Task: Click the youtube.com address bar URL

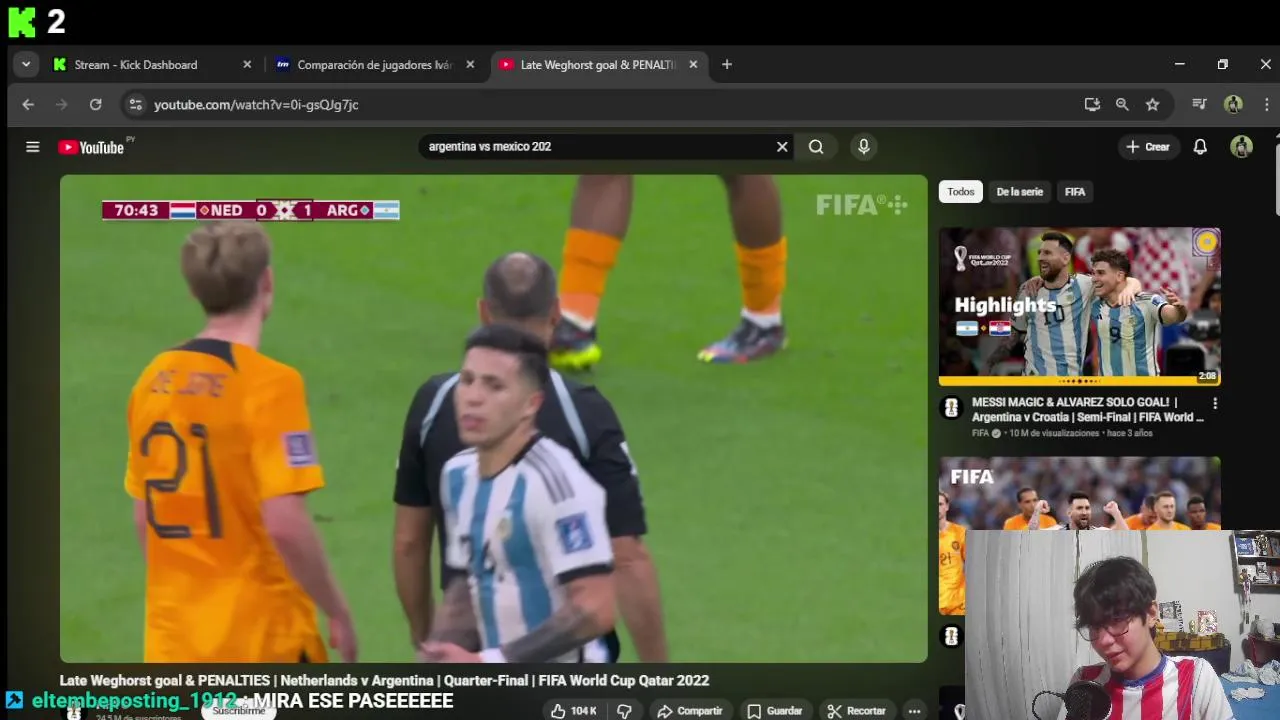Action: pos(256,104)
